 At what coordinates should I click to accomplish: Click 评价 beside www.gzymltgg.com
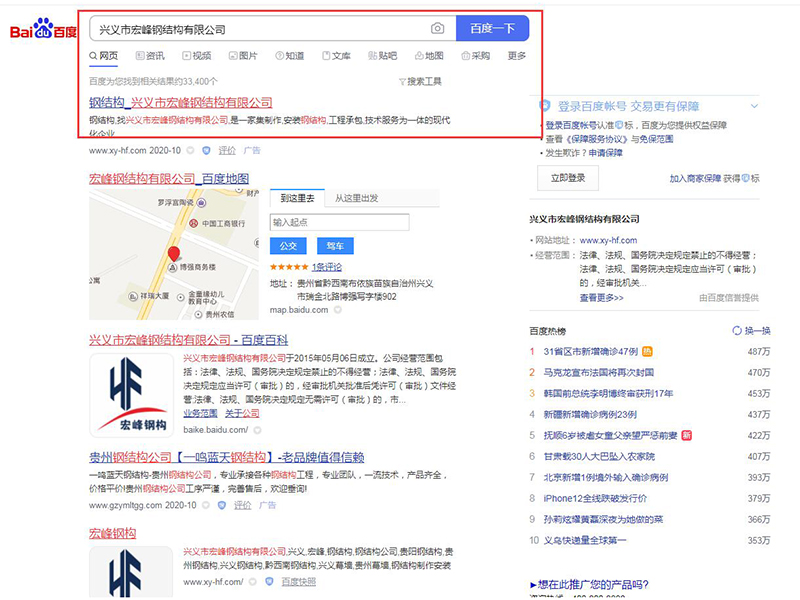point(242,505)
